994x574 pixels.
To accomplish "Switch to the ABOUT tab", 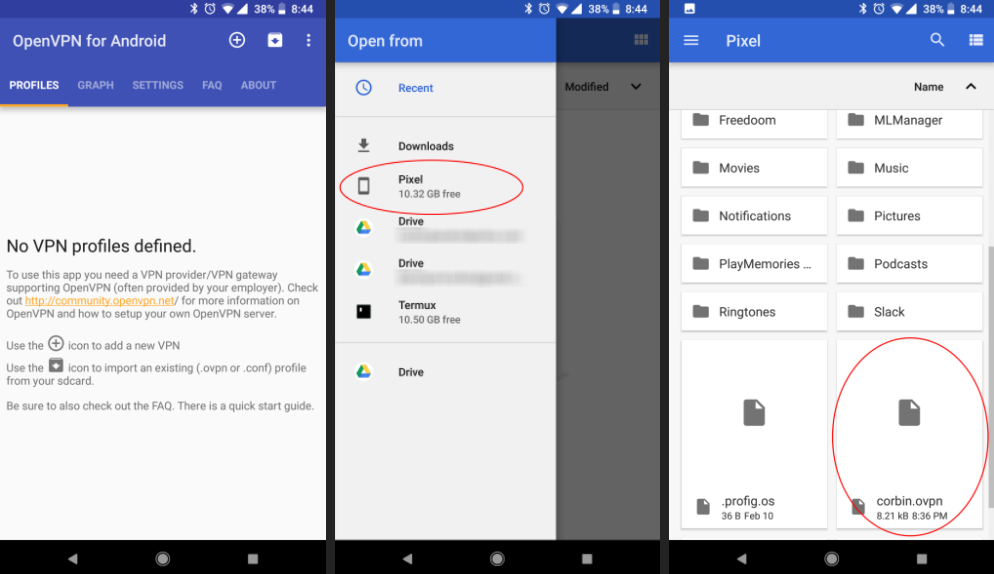I will coord(258,85).
